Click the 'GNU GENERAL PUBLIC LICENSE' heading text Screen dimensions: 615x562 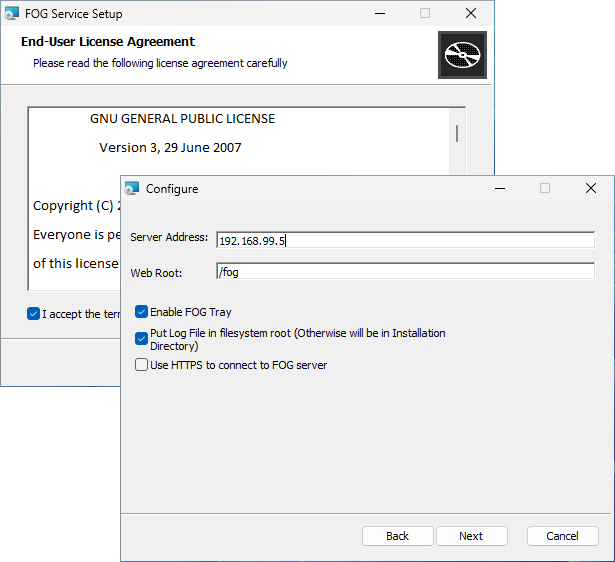182,118
